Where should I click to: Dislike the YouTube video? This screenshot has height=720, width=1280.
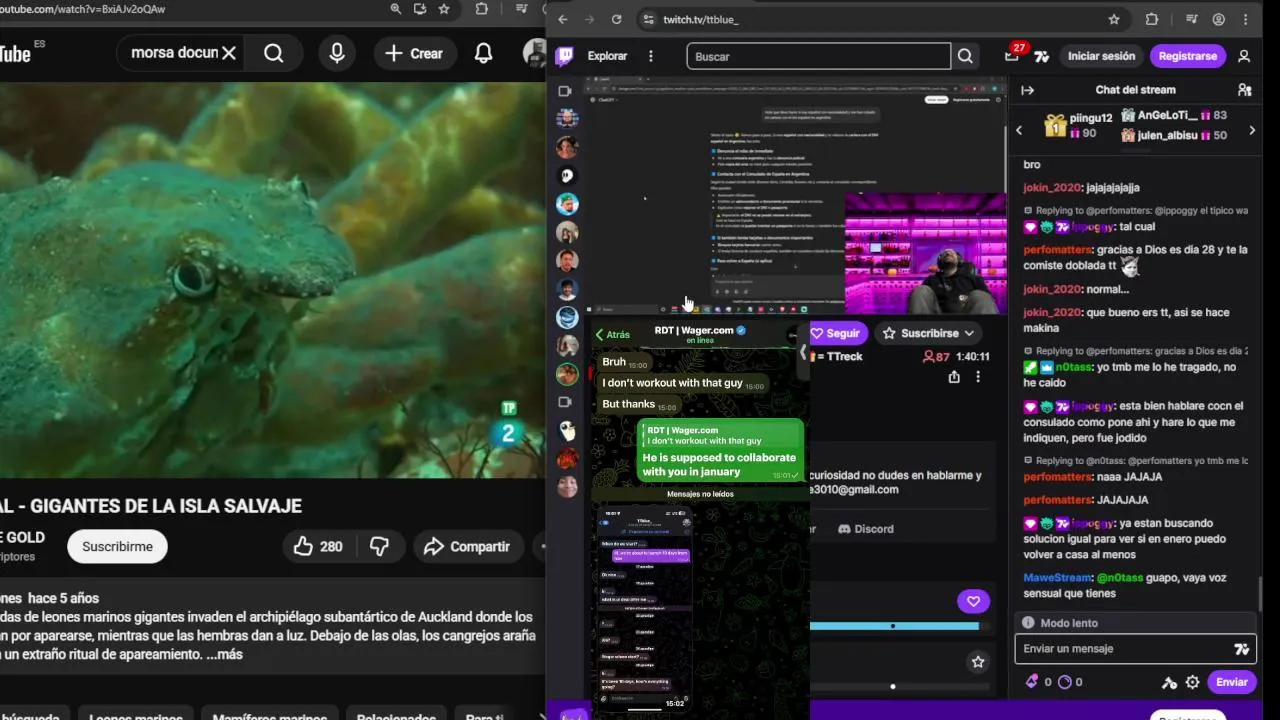pyautogui.click(x=380, y=546)
